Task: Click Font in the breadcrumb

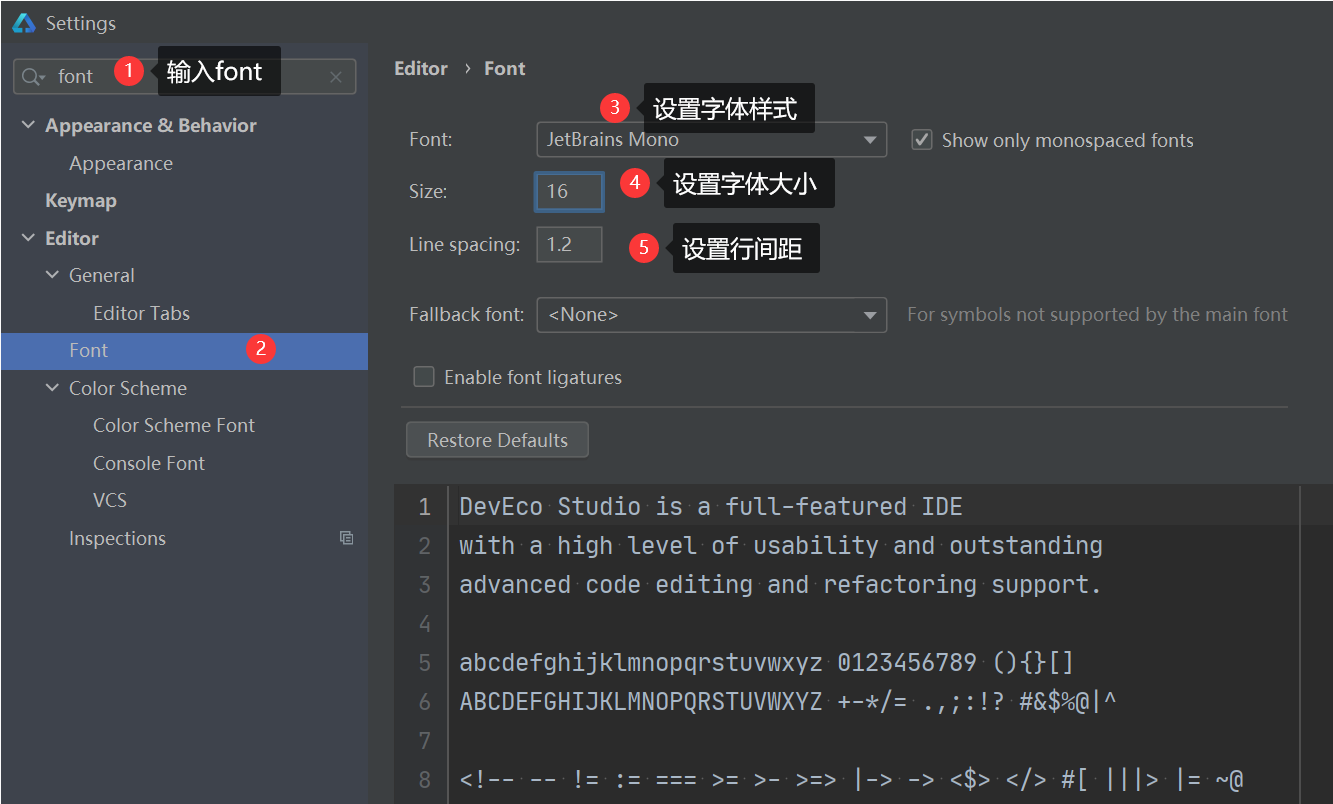Action: click(505, 69)
